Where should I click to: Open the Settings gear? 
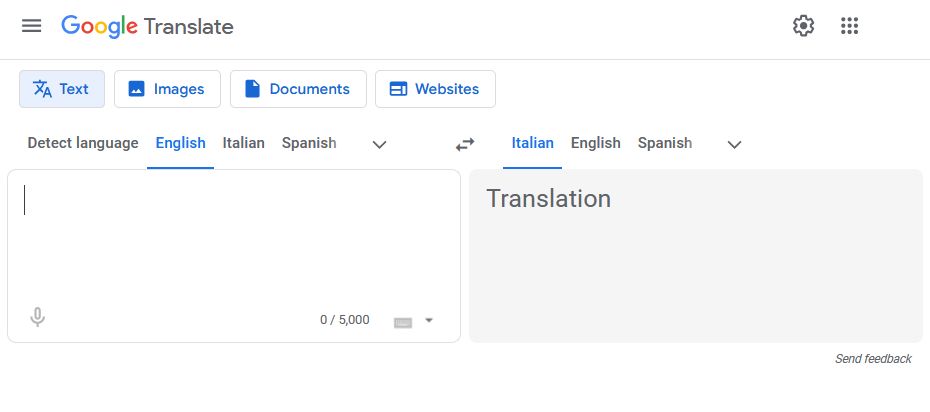(804, 26)
